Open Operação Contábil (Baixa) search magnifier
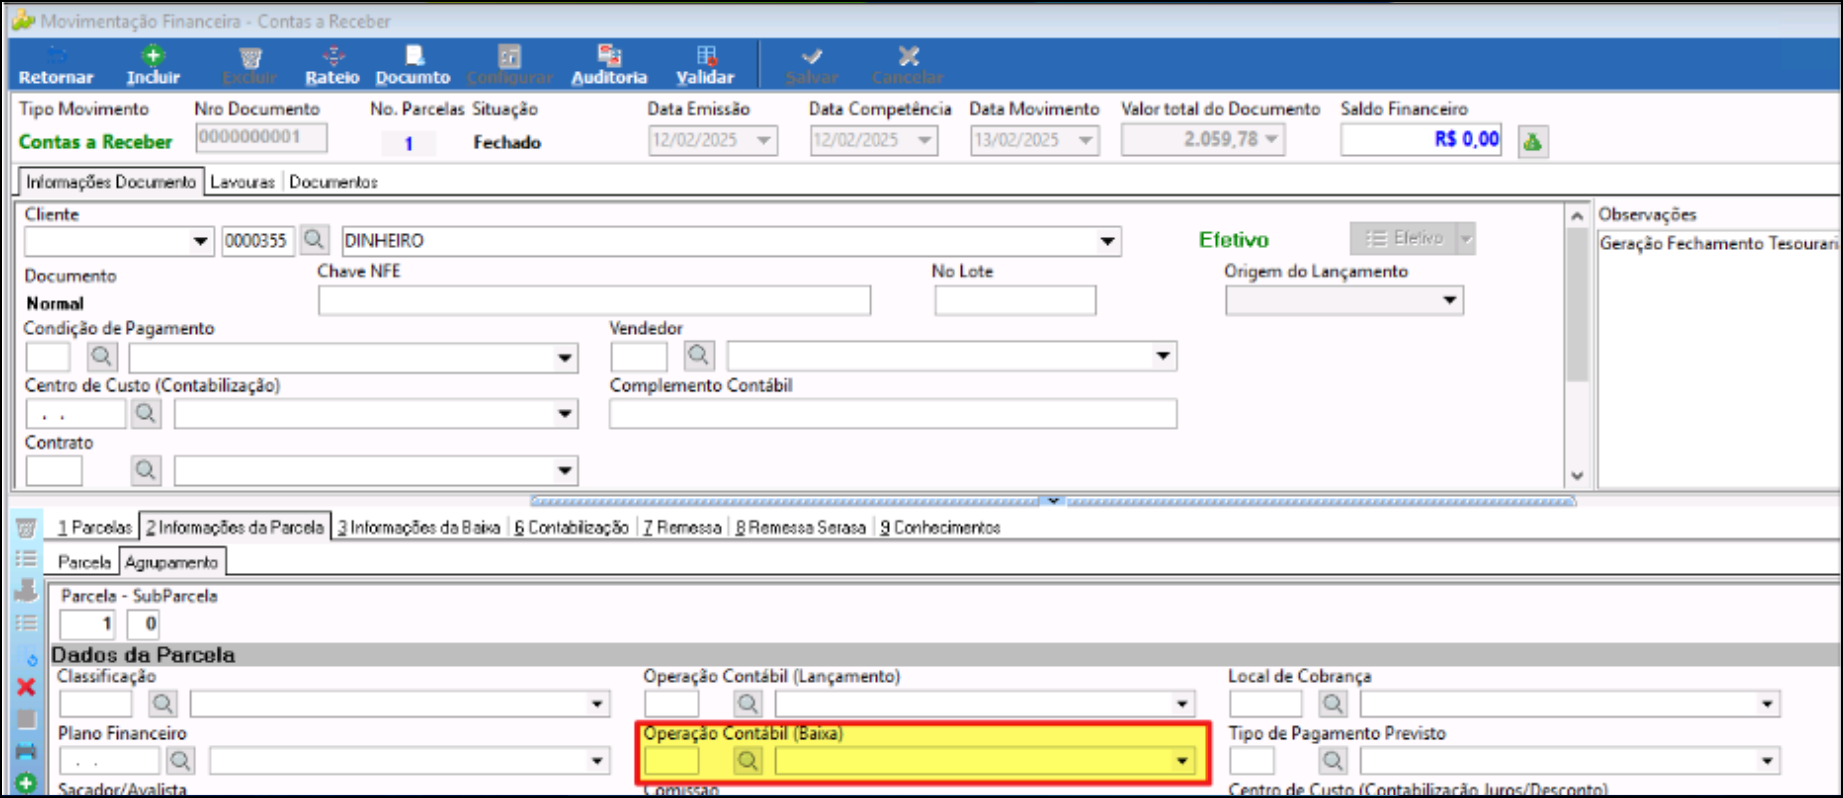This screenshot has height=798, width=1843. (747, 761)
